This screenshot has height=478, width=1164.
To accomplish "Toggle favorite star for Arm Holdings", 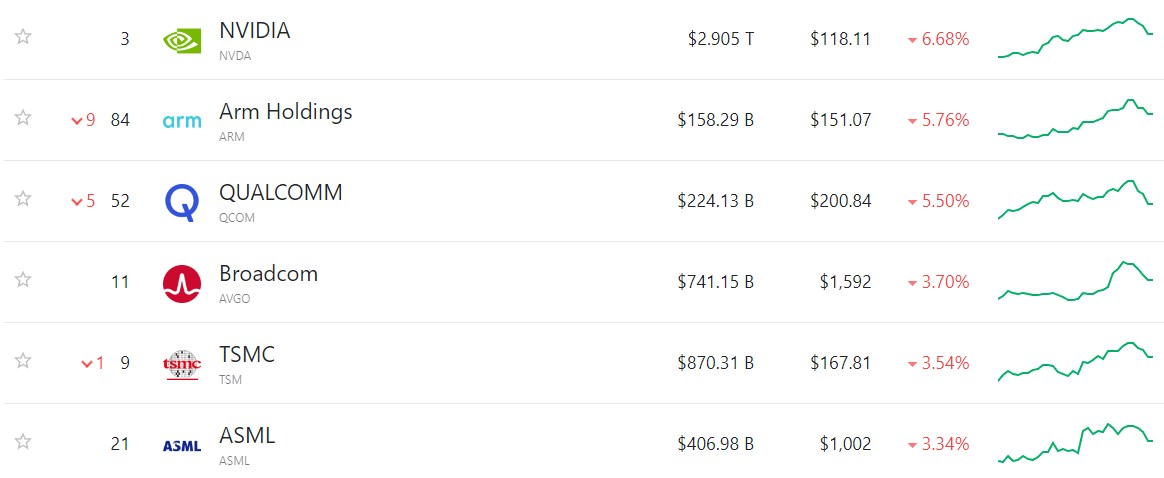I will tap(23, 117).
